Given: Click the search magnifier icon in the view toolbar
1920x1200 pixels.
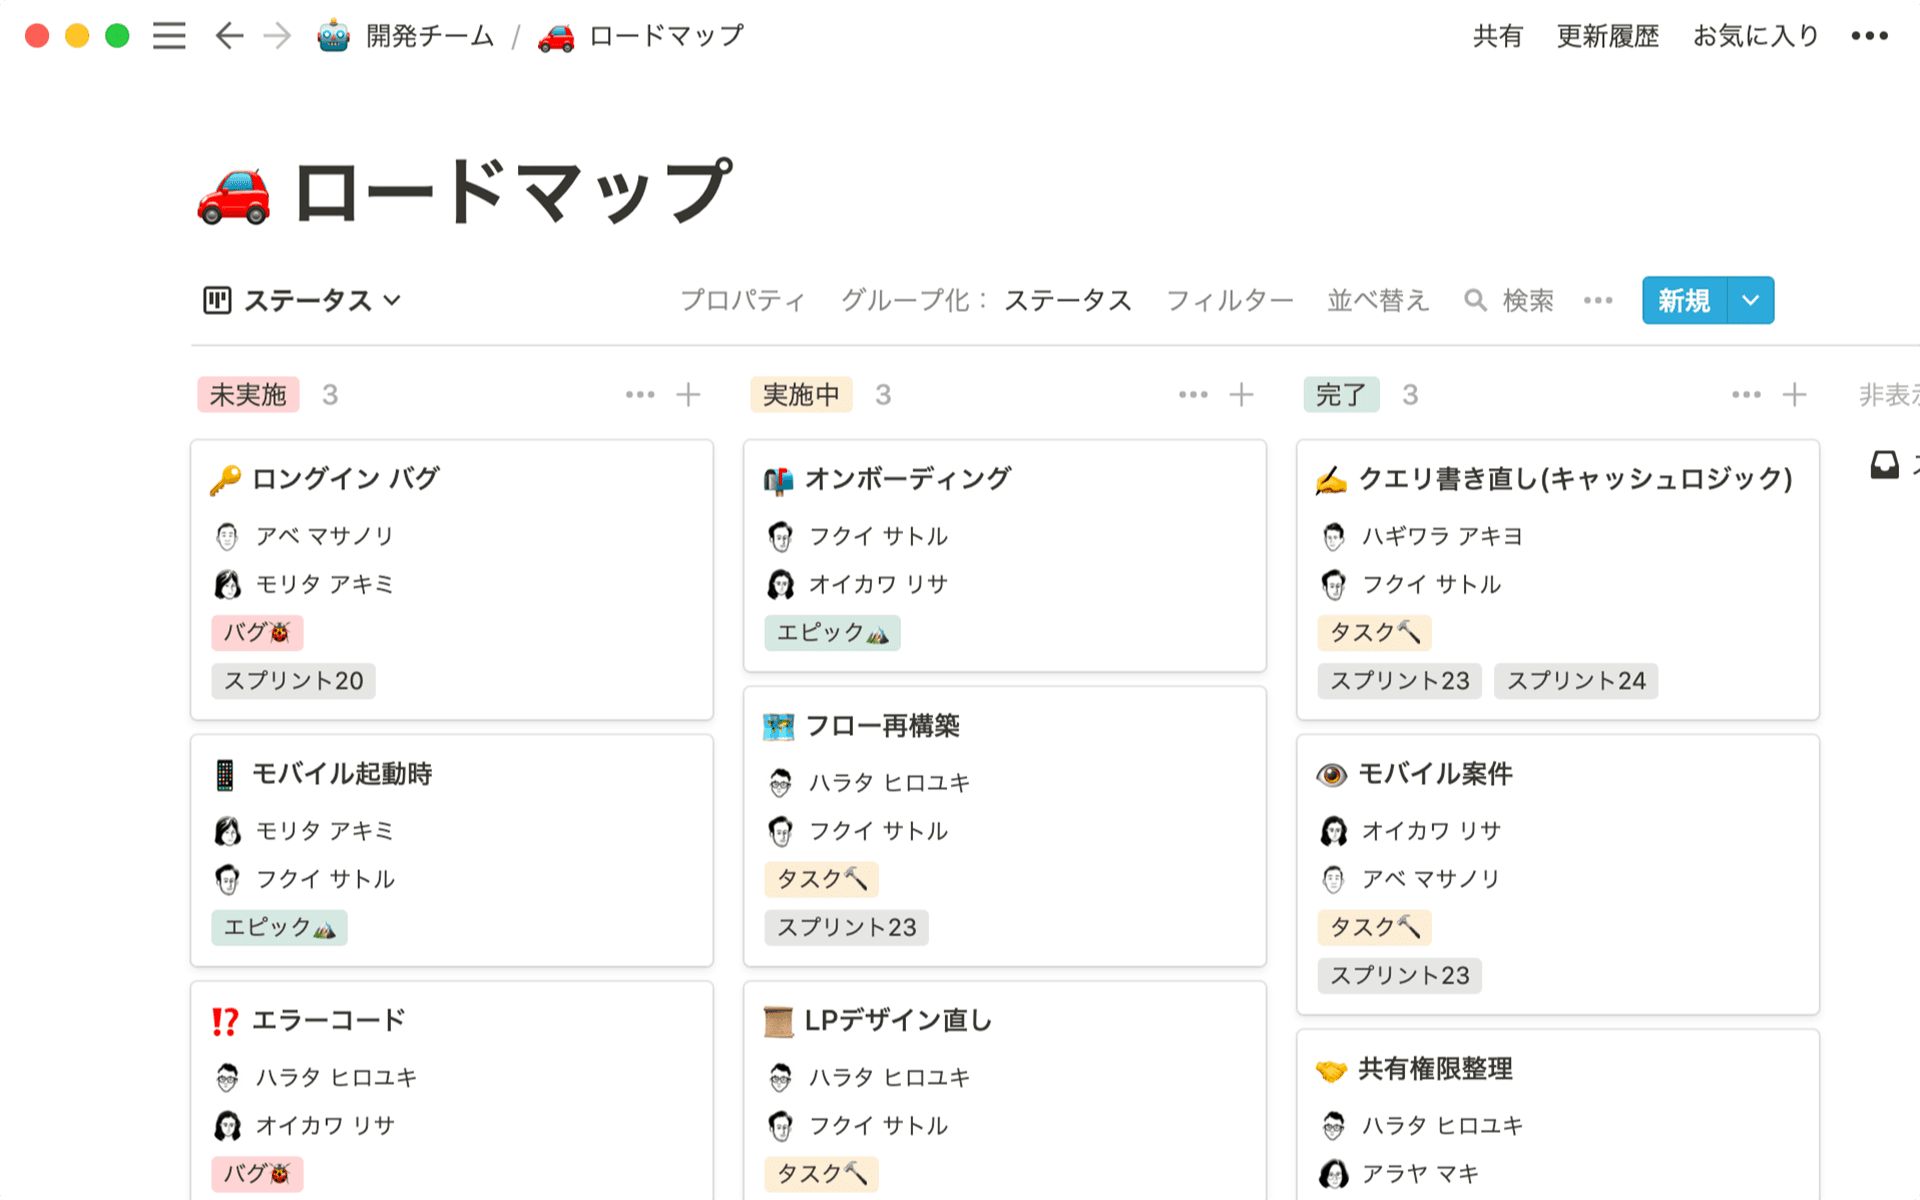Looking at the screenshot, I should pyautogui.click(x=1475, y=300).
